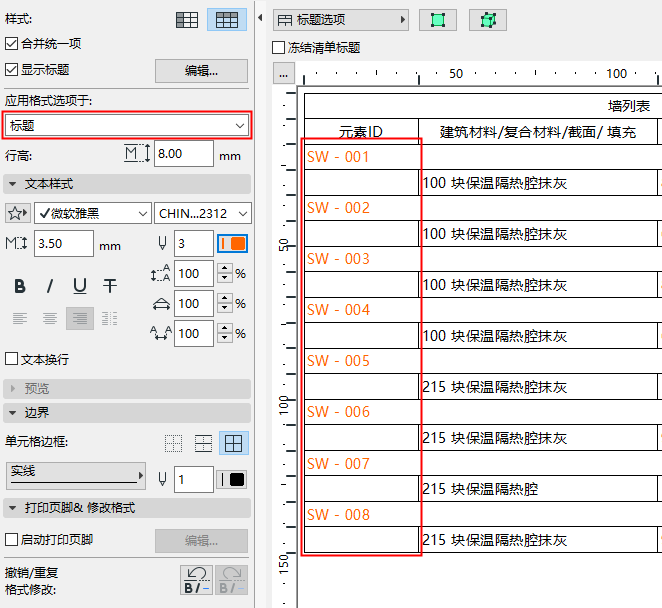The width and height of the screenshot is (662, 608).
Task: Click the text pen number field showing 3
Action: tap(194, 244)
